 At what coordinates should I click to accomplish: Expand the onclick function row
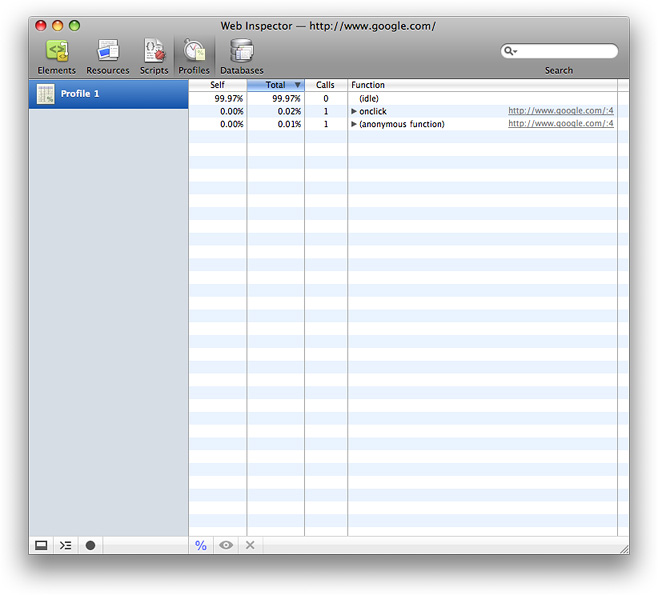(x=354, y=112)
